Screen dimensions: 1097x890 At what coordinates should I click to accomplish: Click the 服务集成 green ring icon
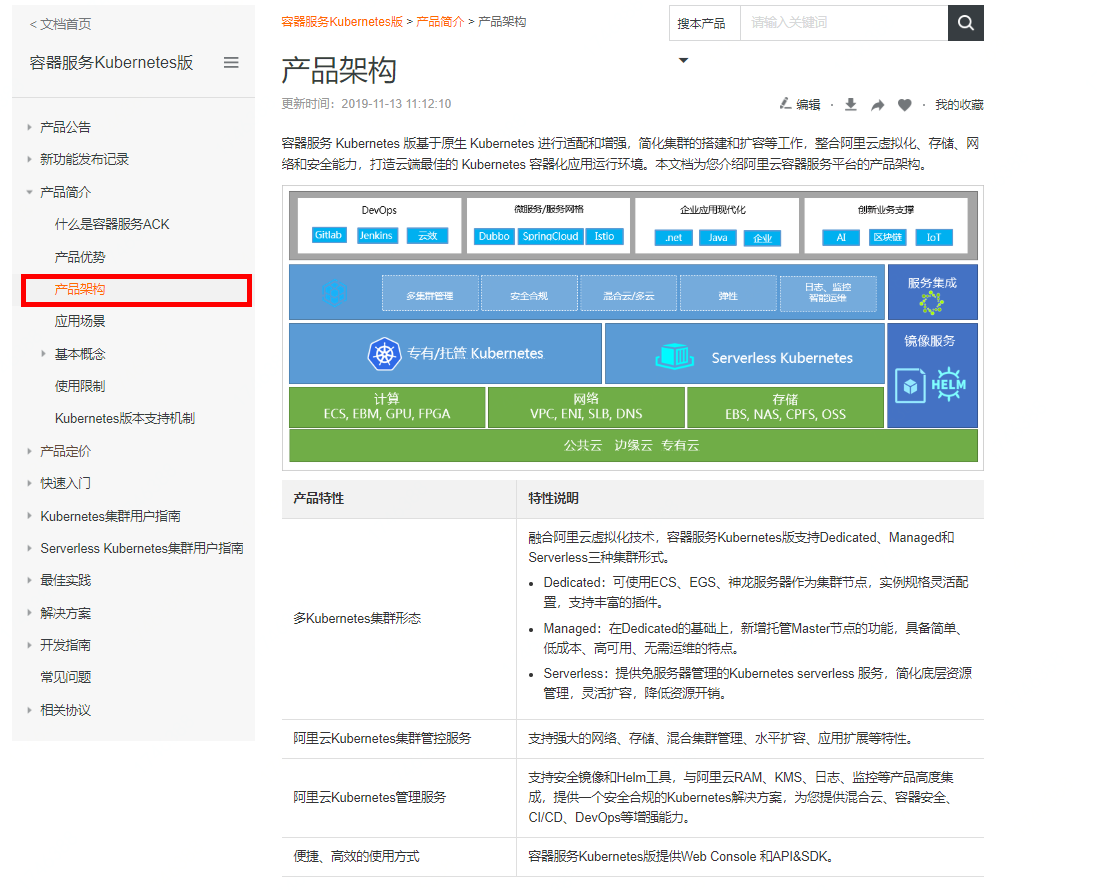pyautogui.click(x=932, y=303)
